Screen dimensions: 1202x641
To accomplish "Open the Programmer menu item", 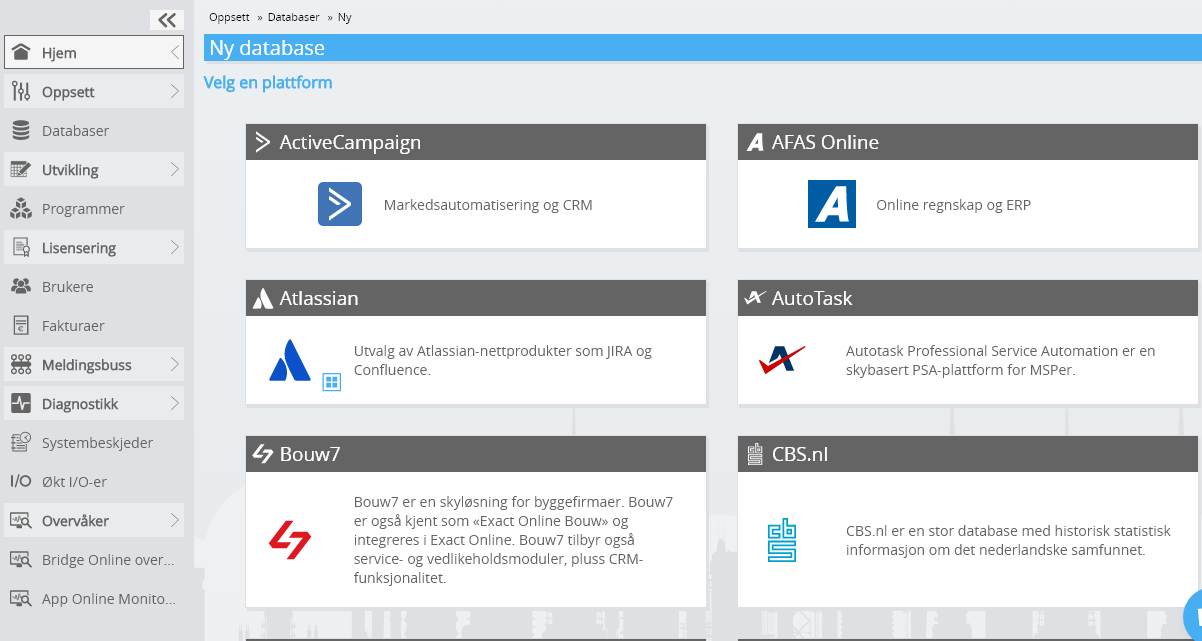I will 94,209.
